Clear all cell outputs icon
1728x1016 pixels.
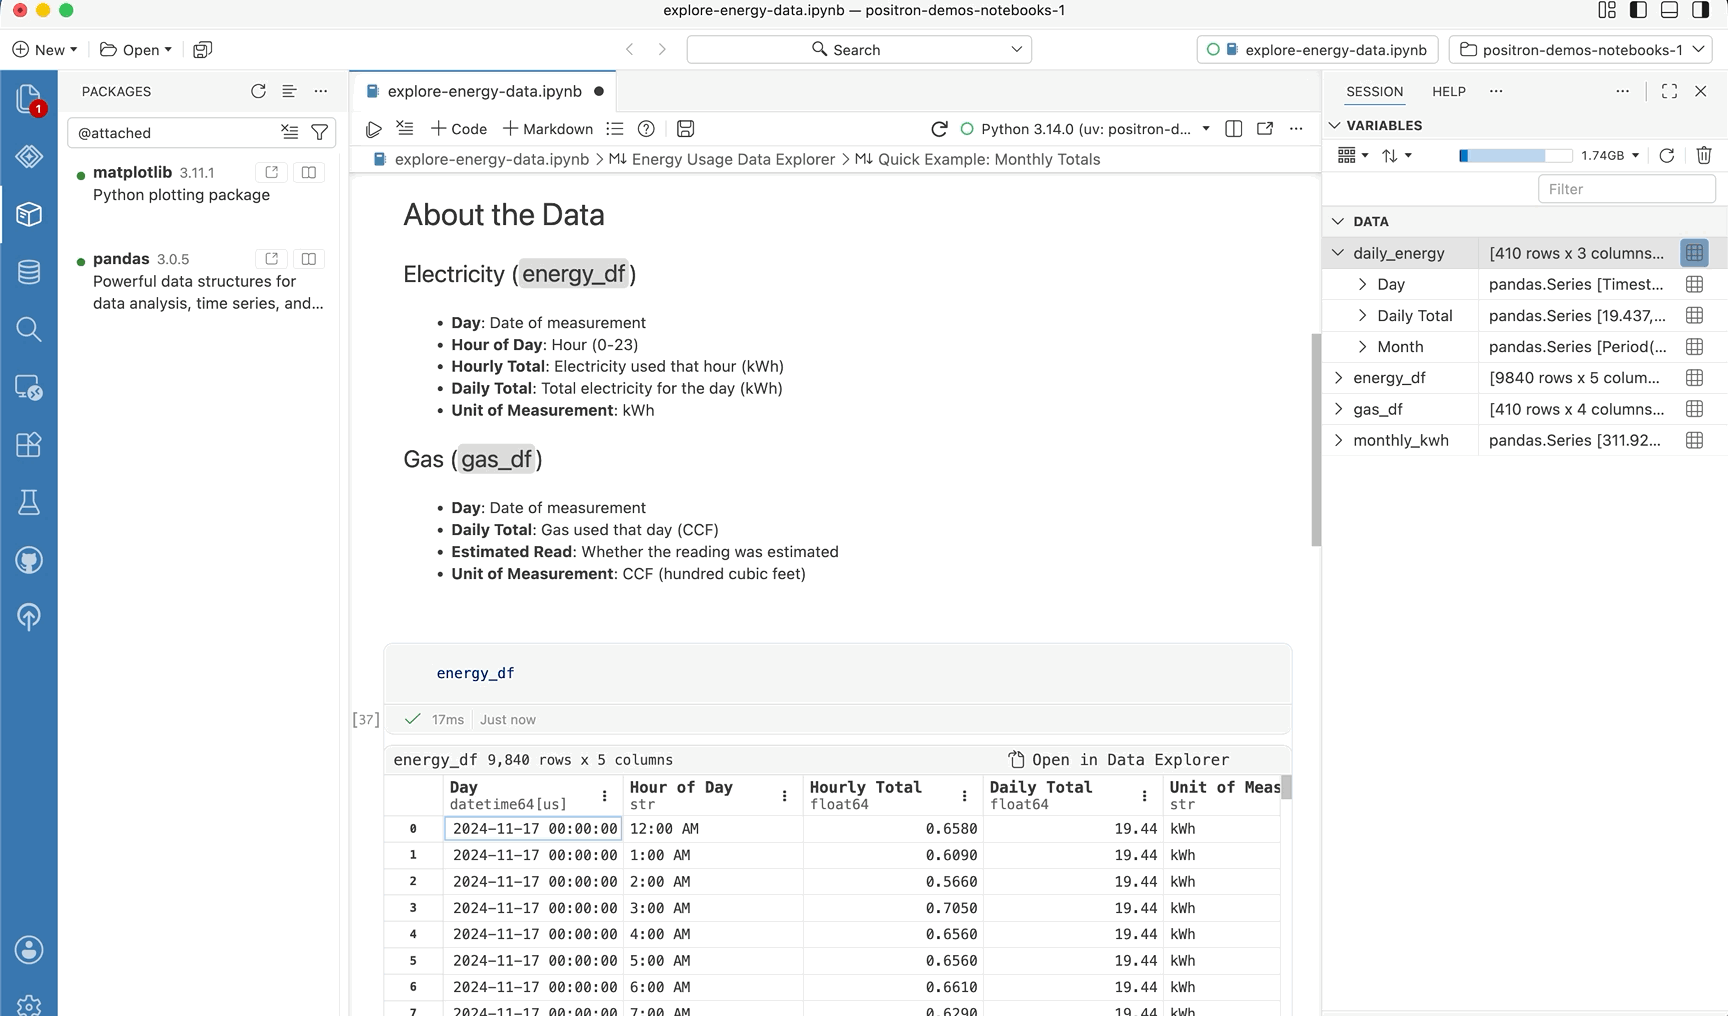[x=405, y=128]
